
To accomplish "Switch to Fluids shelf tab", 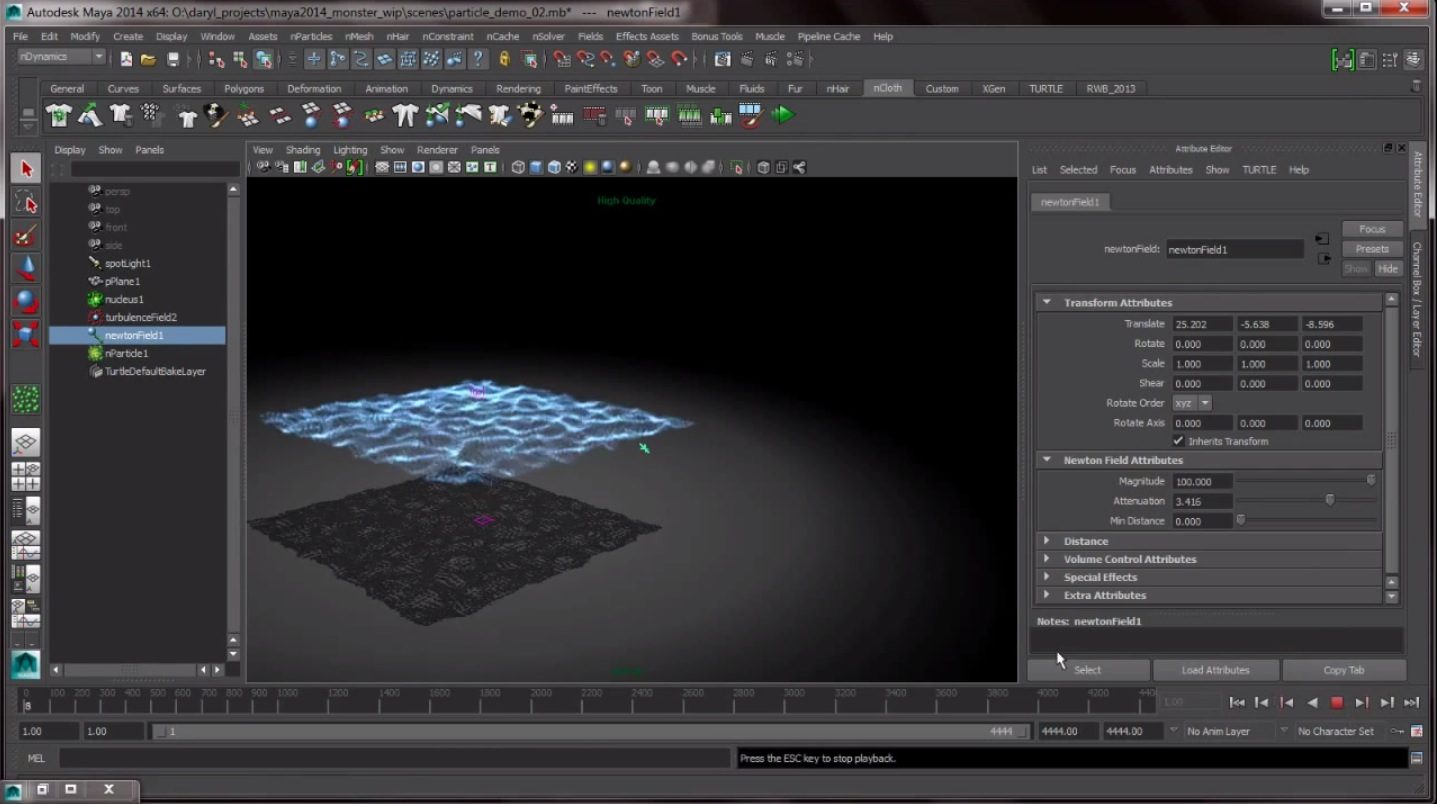I will pos(752,88).
